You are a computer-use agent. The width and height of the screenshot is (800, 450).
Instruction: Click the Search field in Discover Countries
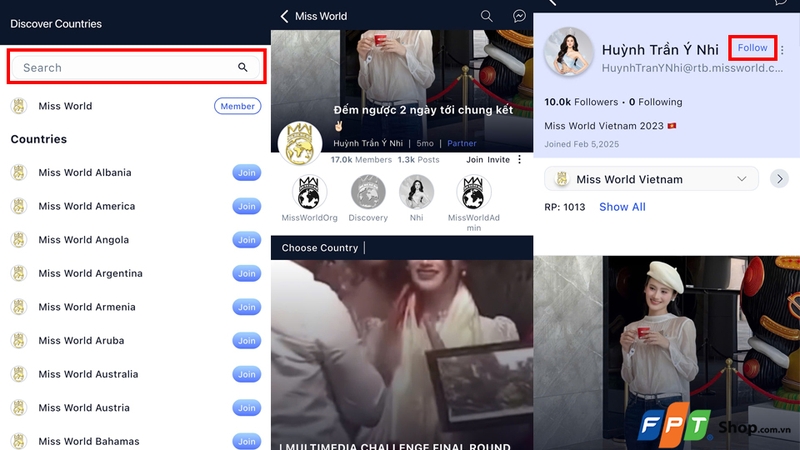(x=136, y=67)
